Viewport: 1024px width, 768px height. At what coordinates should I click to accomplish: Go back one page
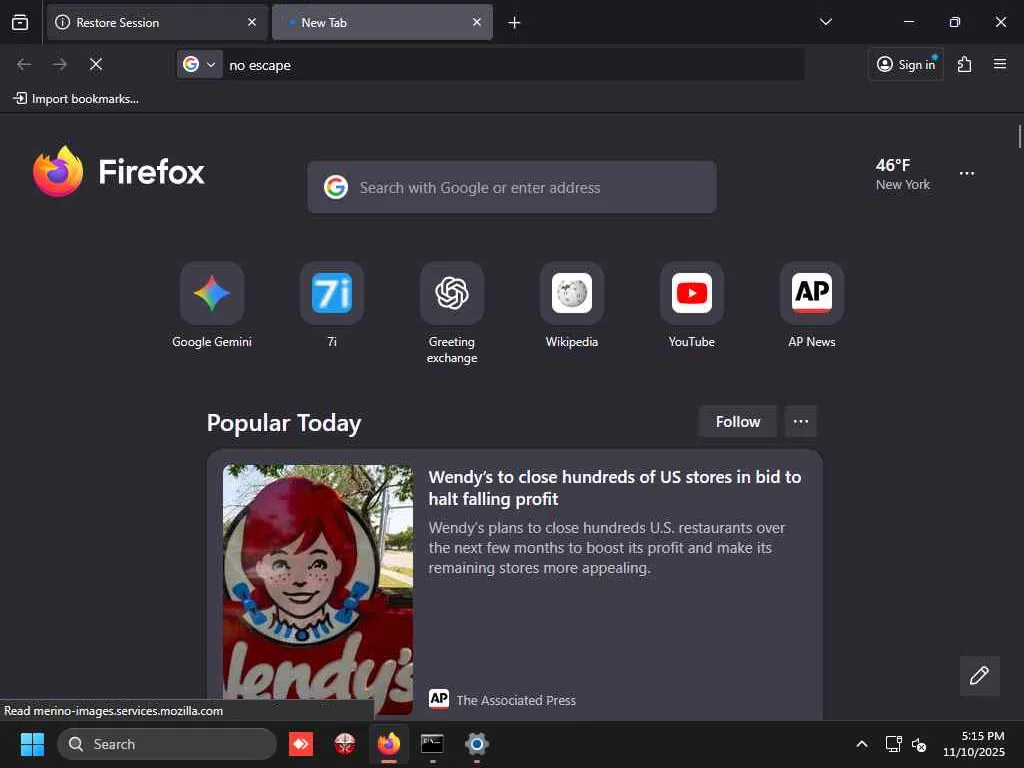click(24, 64)
